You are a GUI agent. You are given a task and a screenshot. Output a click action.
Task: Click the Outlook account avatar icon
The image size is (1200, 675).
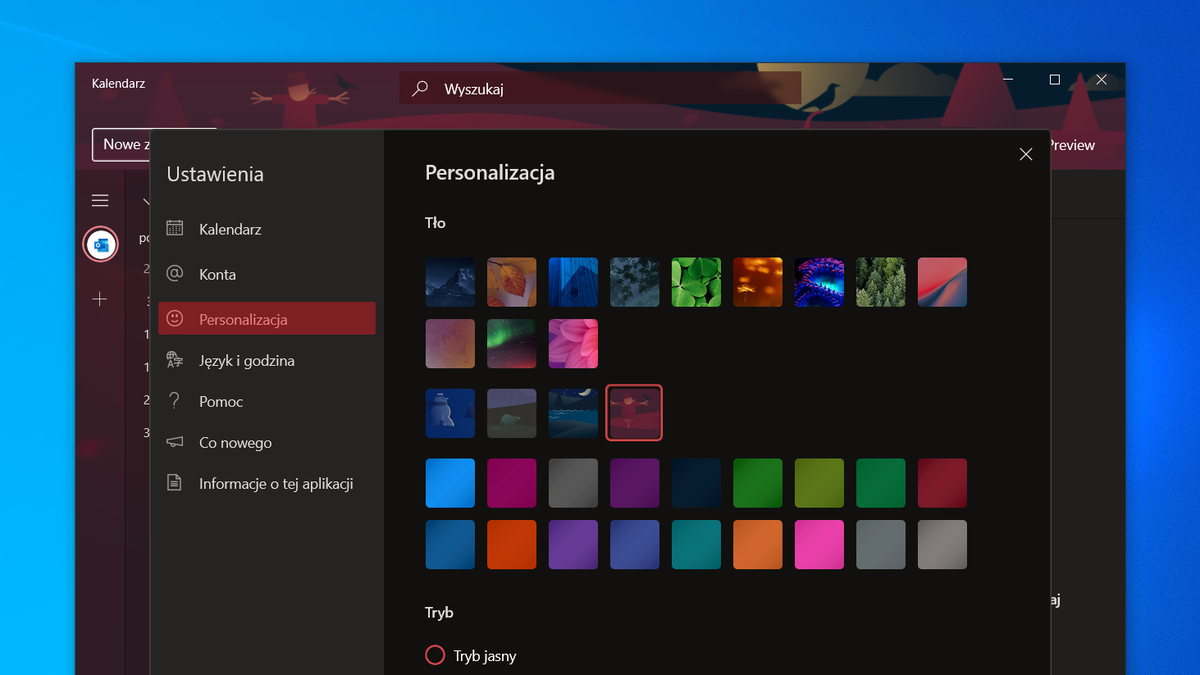100,243
